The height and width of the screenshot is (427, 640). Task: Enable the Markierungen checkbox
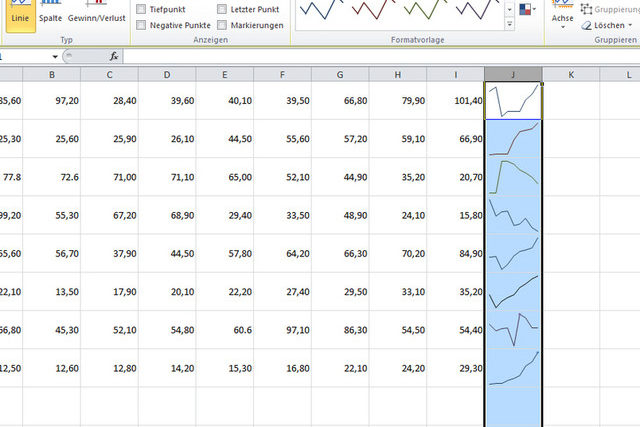222,23
